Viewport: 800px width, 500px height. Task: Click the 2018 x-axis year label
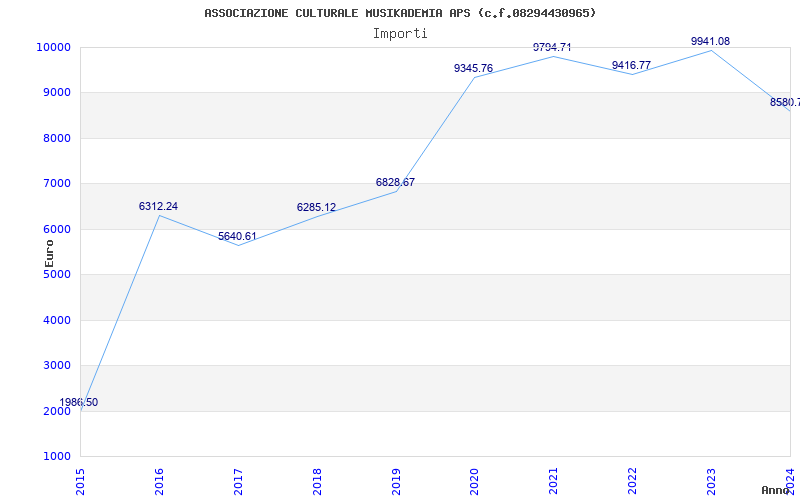coord(317,481)
